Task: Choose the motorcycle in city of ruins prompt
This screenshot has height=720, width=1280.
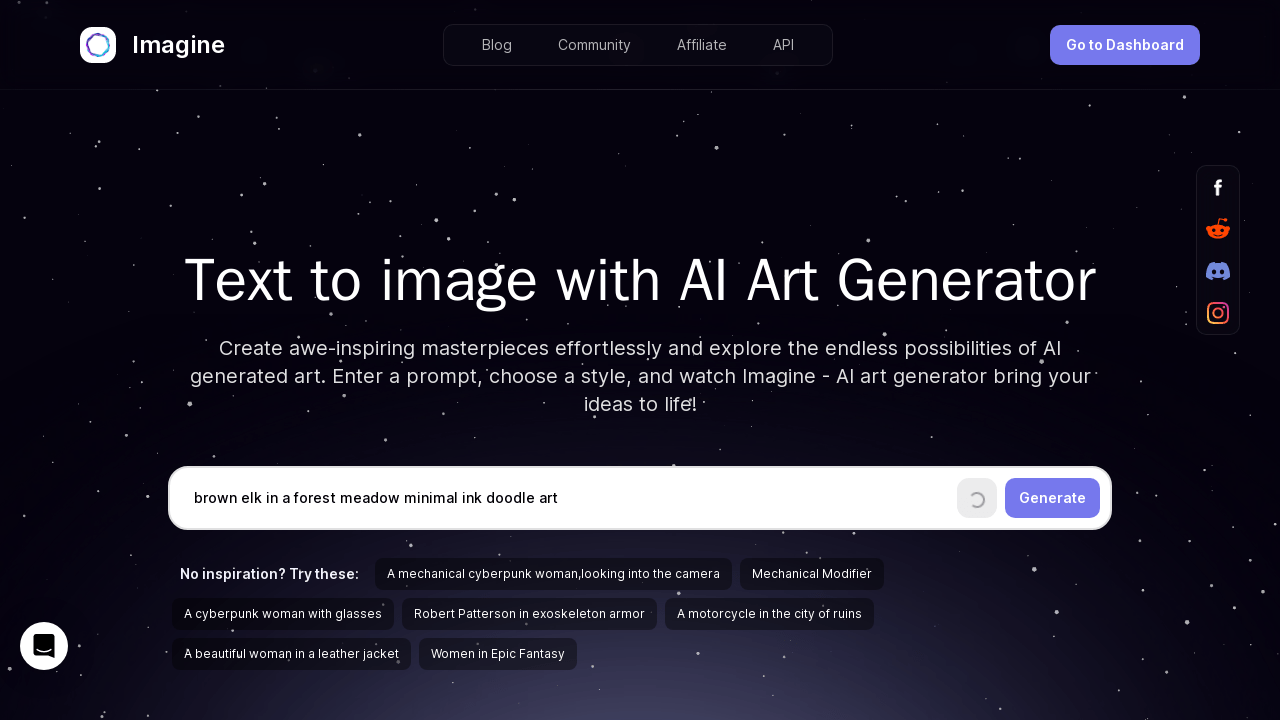Action: coord(769,614)
